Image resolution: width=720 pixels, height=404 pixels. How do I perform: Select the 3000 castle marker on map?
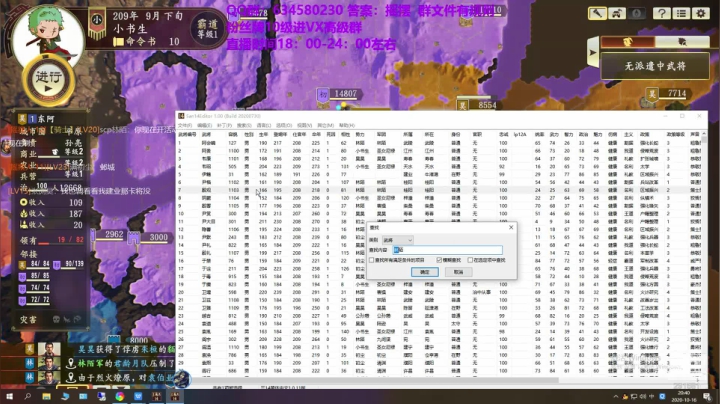[x=149, y=237]
